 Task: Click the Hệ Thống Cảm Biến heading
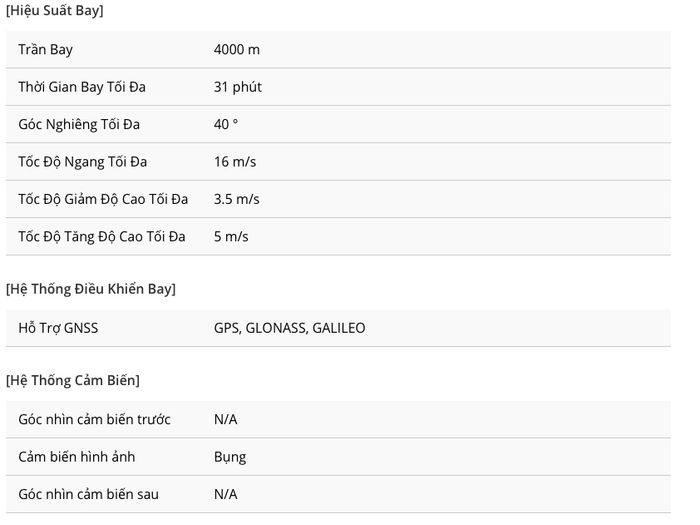point(73,380)
